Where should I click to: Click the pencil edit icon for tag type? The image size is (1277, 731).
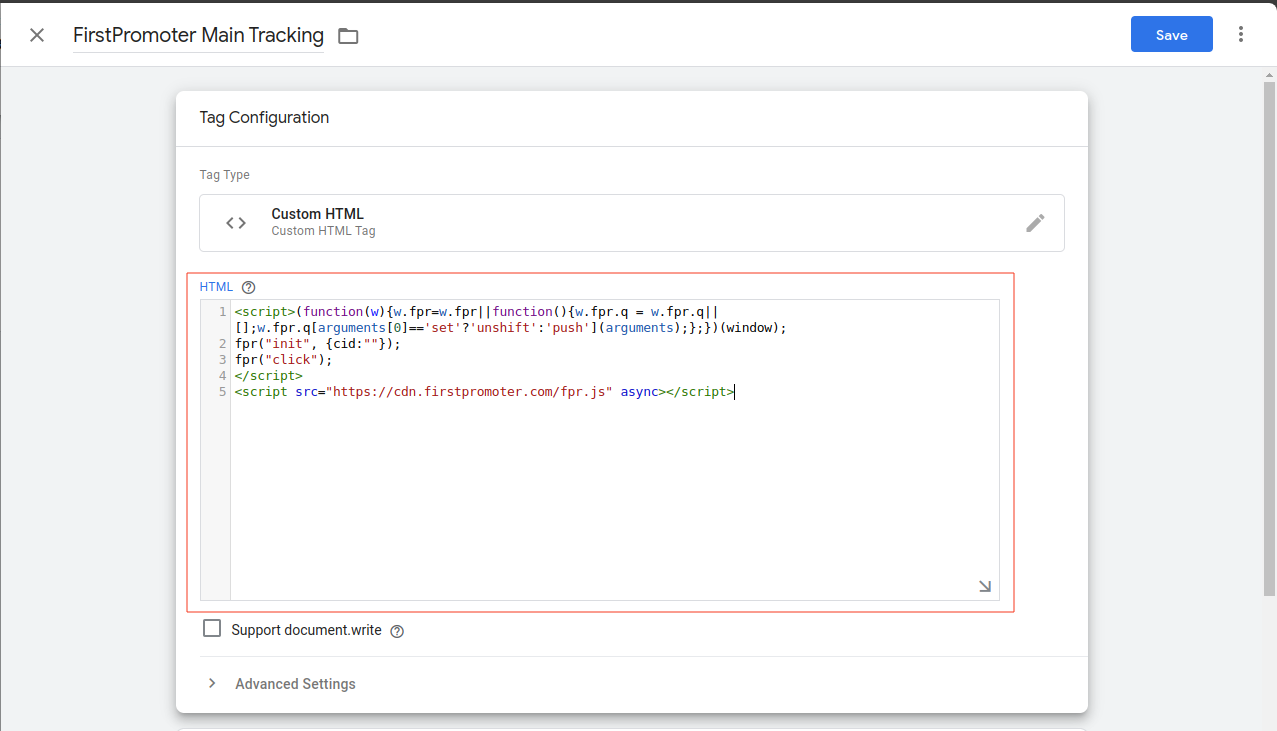pos(1035,223)
